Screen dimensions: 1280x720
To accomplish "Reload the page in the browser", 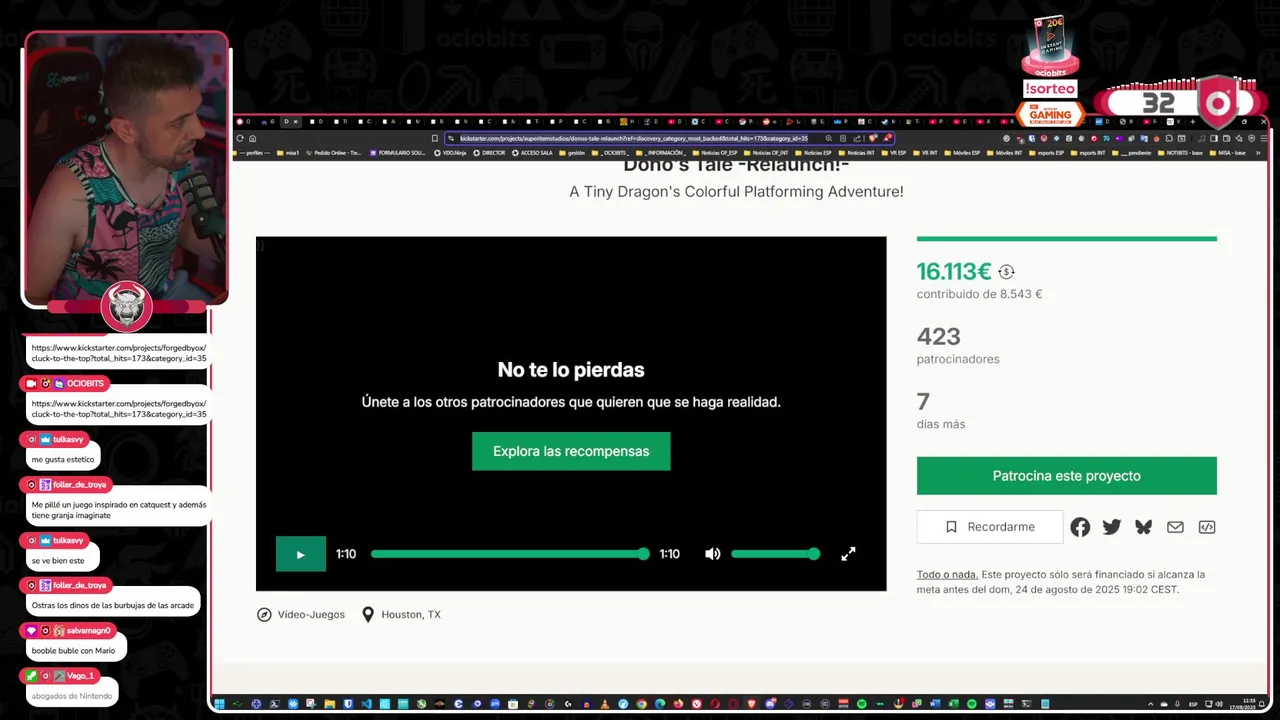I will pyautogui.click(x=240, y=139).
